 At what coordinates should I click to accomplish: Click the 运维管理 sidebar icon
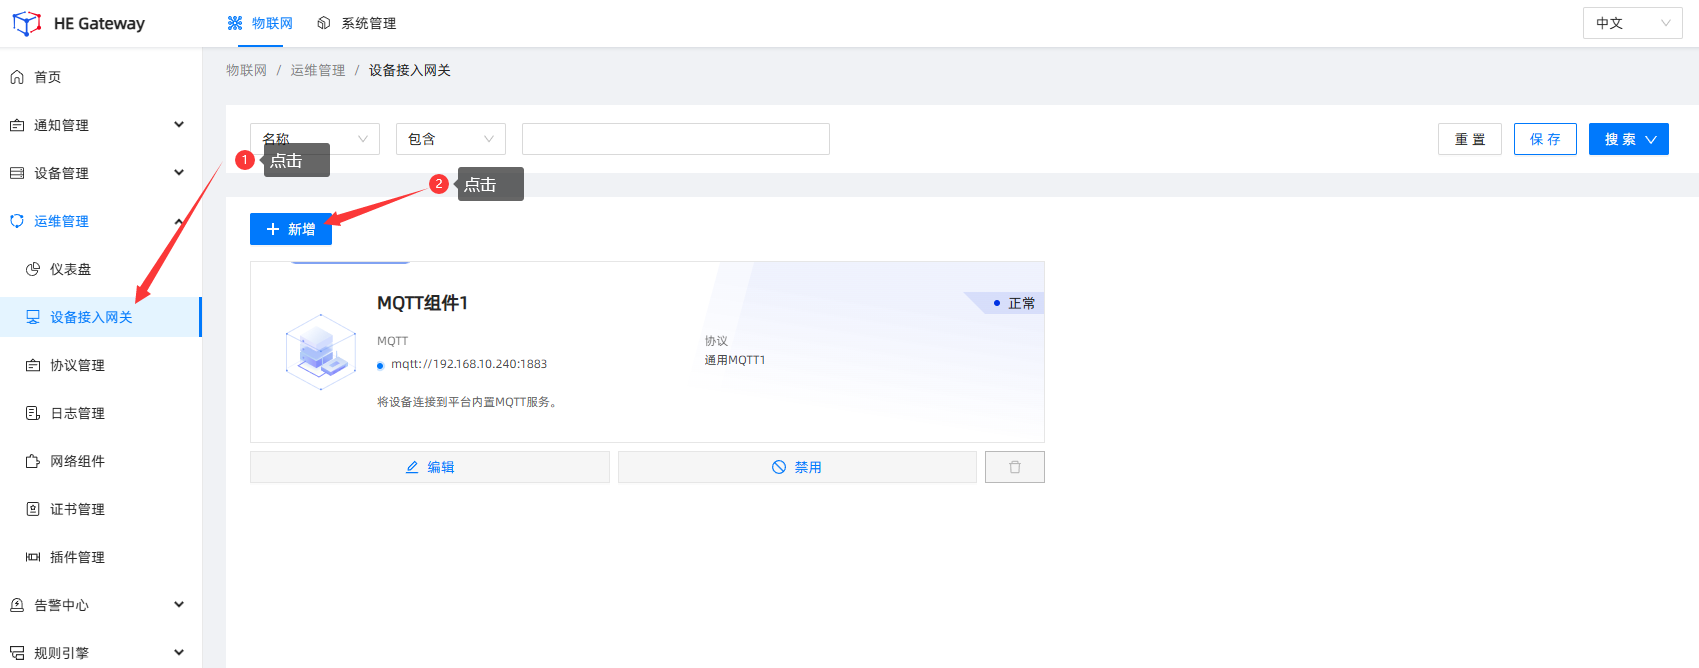(17, 221)
